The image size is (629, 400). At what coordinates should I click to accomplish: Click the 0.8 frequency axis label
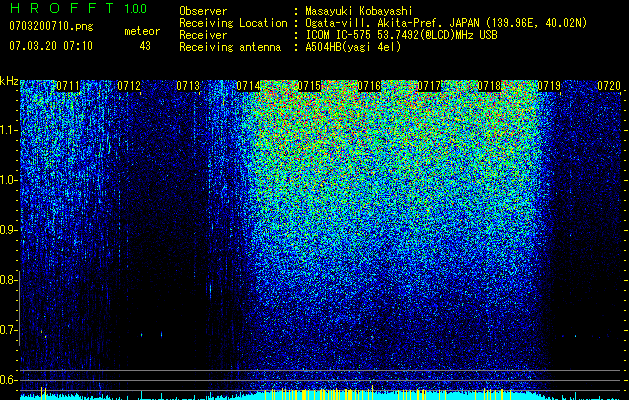pos(7,280)
